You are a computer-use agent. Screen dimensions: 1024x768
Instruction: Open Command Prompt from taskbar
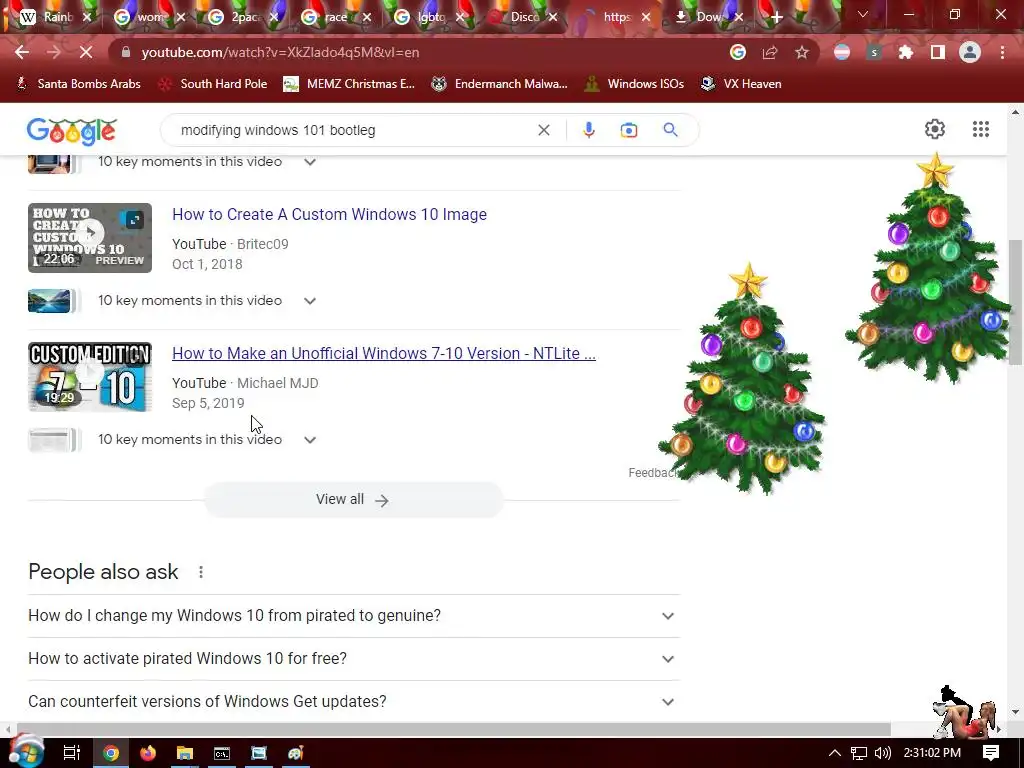[222, 753]
